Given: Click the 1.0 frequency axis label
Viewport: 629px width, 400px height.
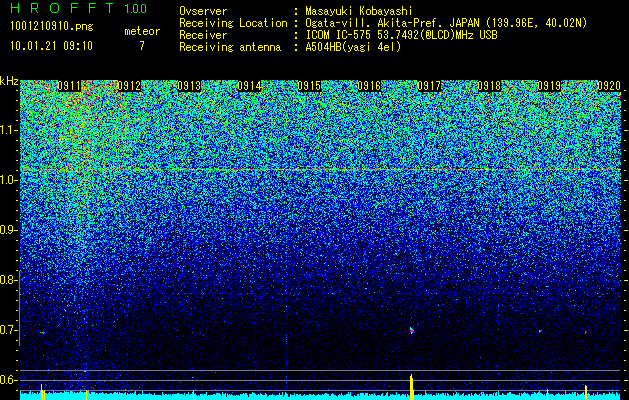Looking at the screenshot, I should click(x=8, y=181).
